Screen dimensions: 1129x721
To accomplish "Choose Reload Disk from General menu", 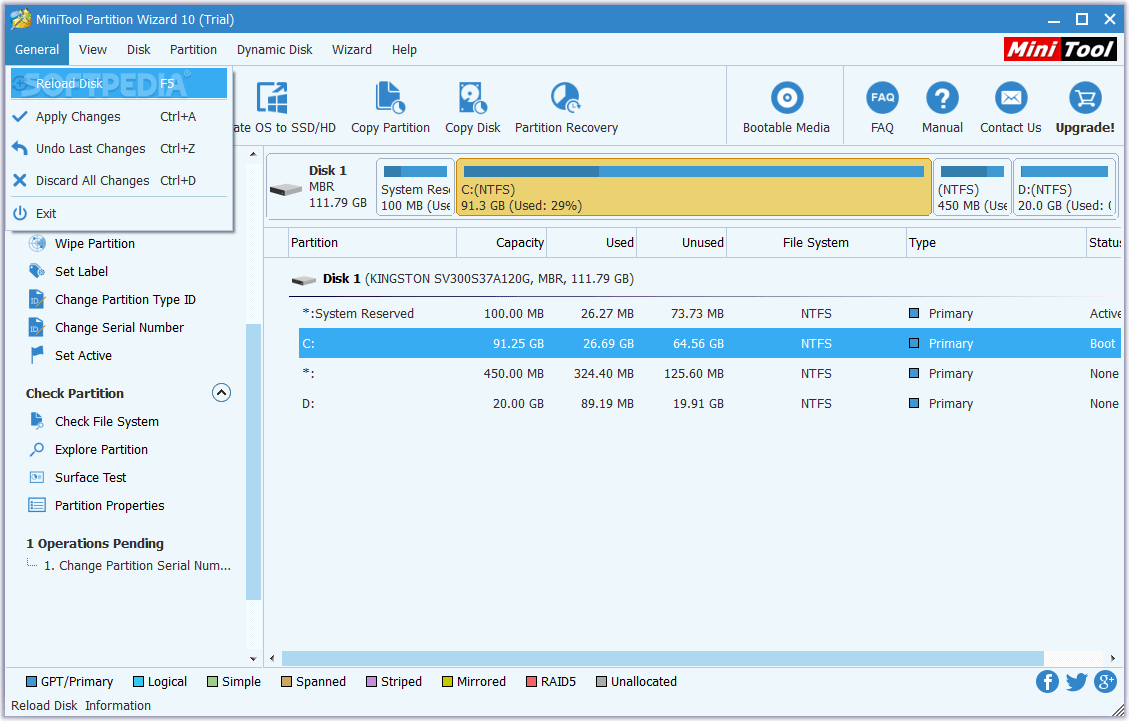I will tap(119, 84).
